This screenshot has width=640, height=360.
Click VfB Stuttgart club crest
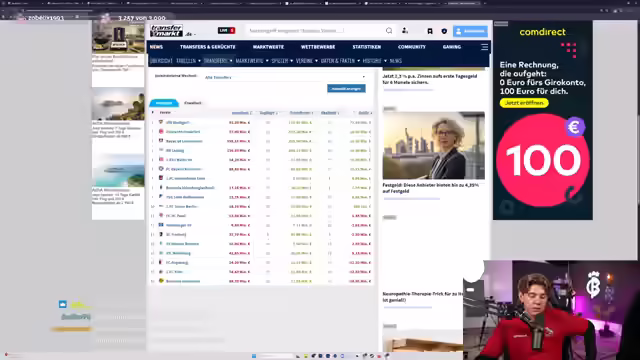point(161,122)
